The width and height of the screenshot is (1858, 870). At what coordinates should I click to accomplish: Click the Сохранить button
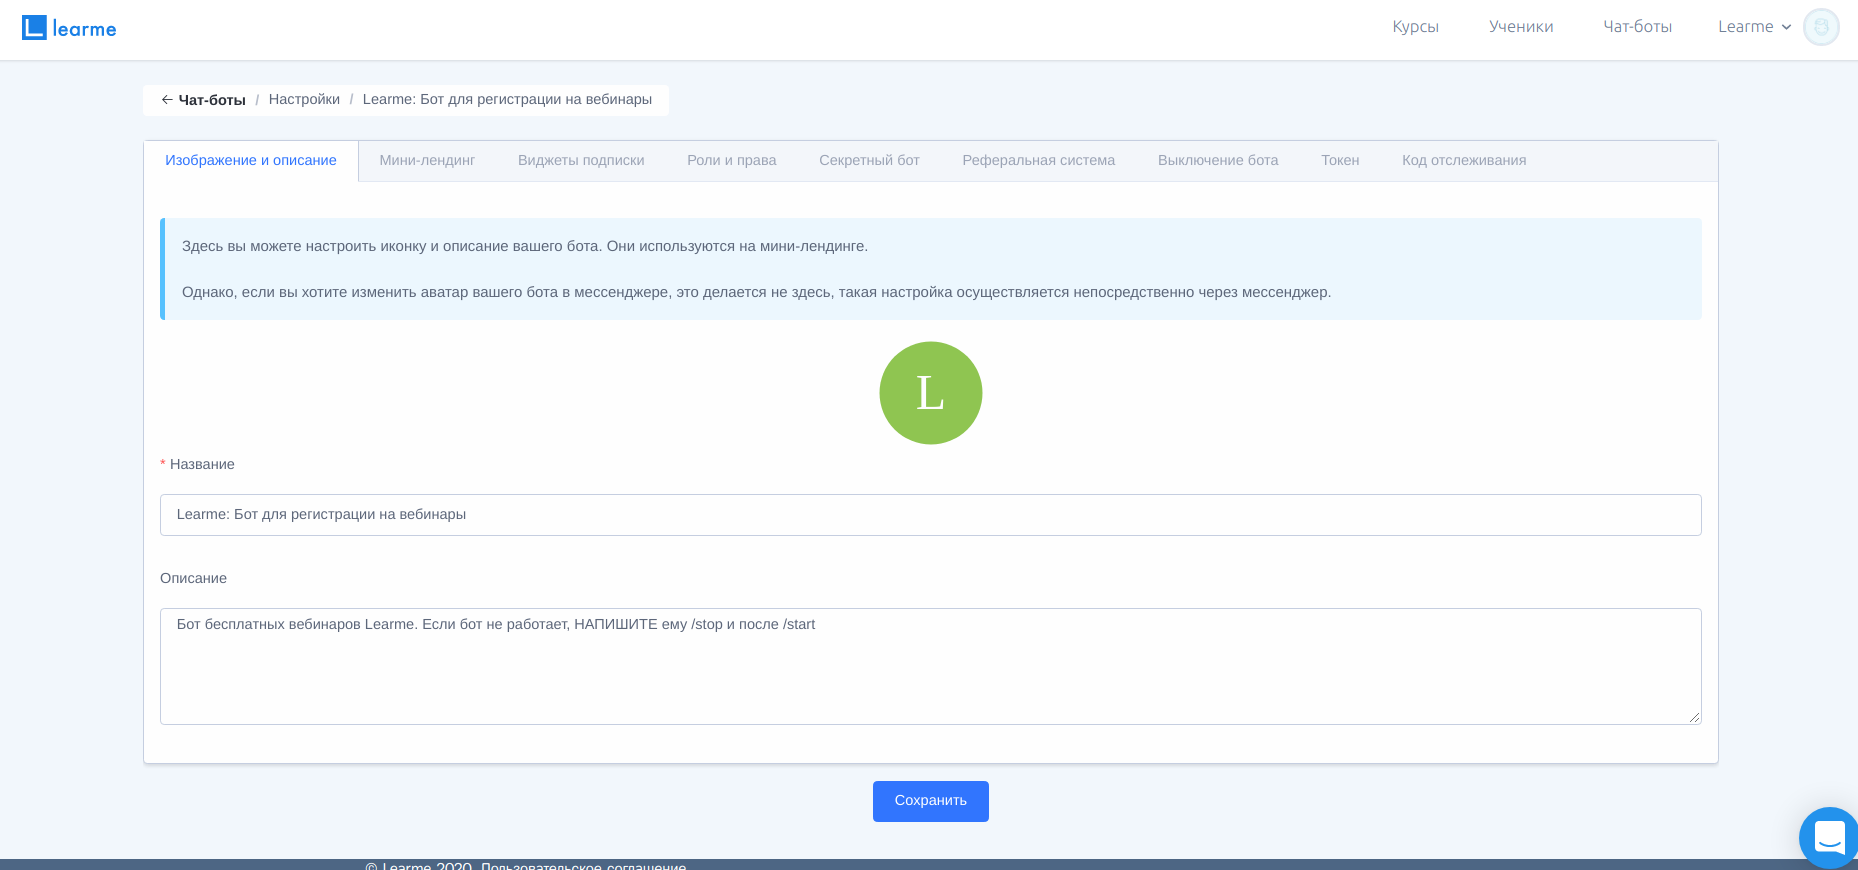930,801
